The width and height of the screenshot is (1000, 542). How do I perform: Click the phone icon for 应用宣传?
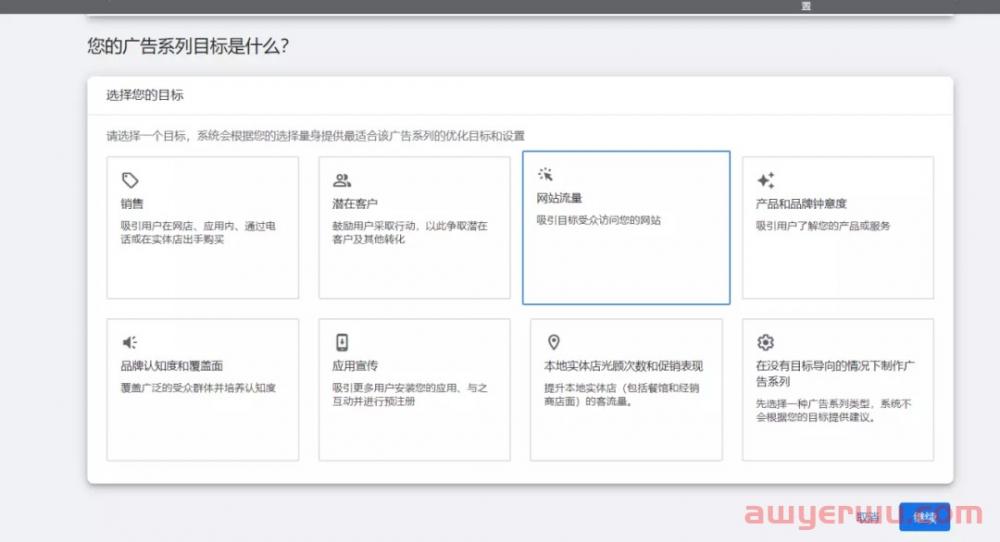[x=342, y=342]
